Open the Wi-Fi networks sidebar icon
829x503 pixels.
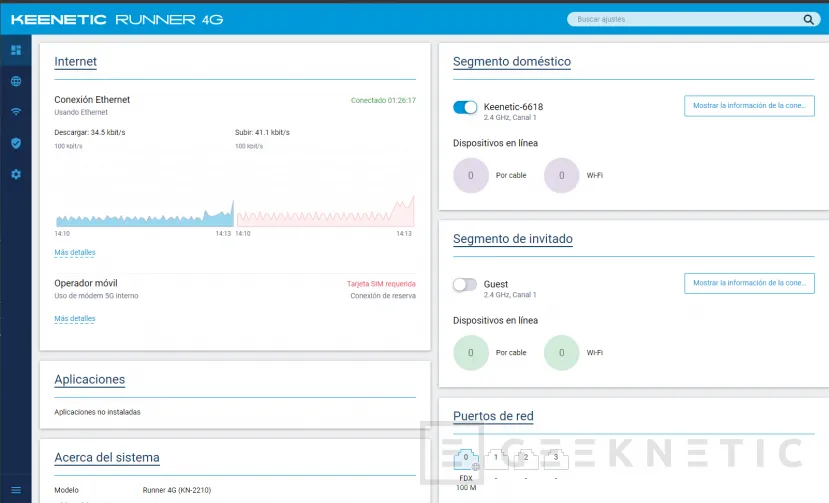[x=16, y=112]
